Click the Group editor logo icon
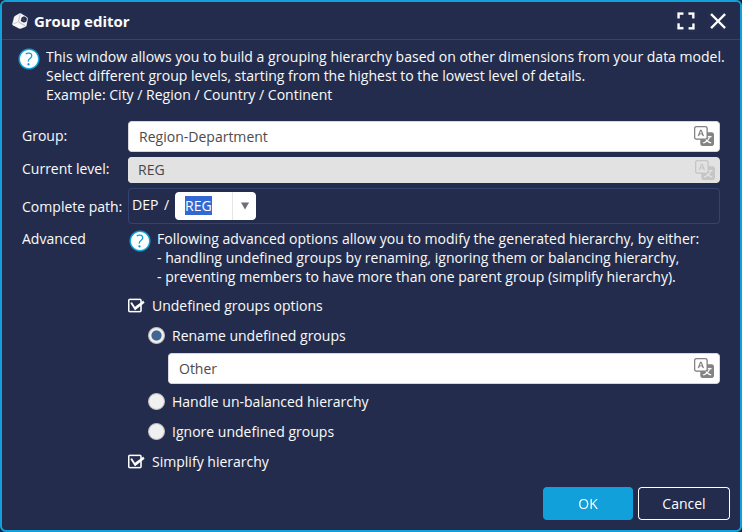This screenshot has width=742, height=532. click(x=19, y=21)
